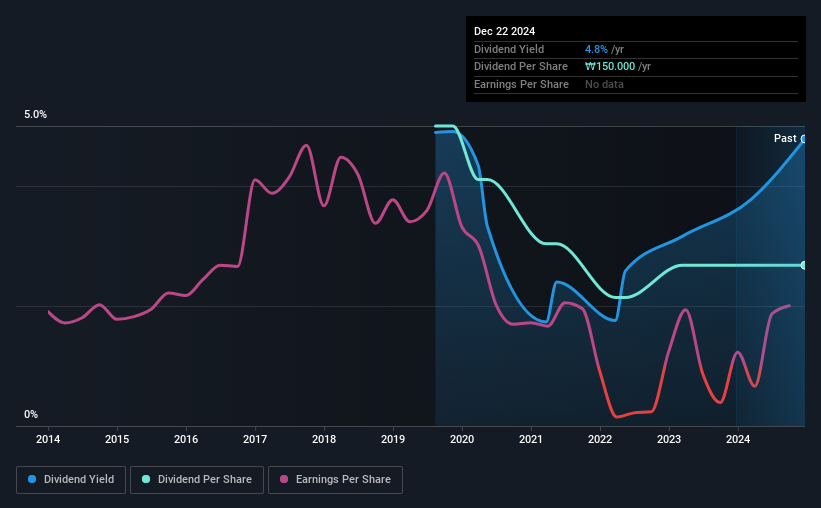Image resolution: width=821 pixels, height=508 pixels.
Task: Click the ₩150.000 dividend per share value
Action: click(610, 67)
